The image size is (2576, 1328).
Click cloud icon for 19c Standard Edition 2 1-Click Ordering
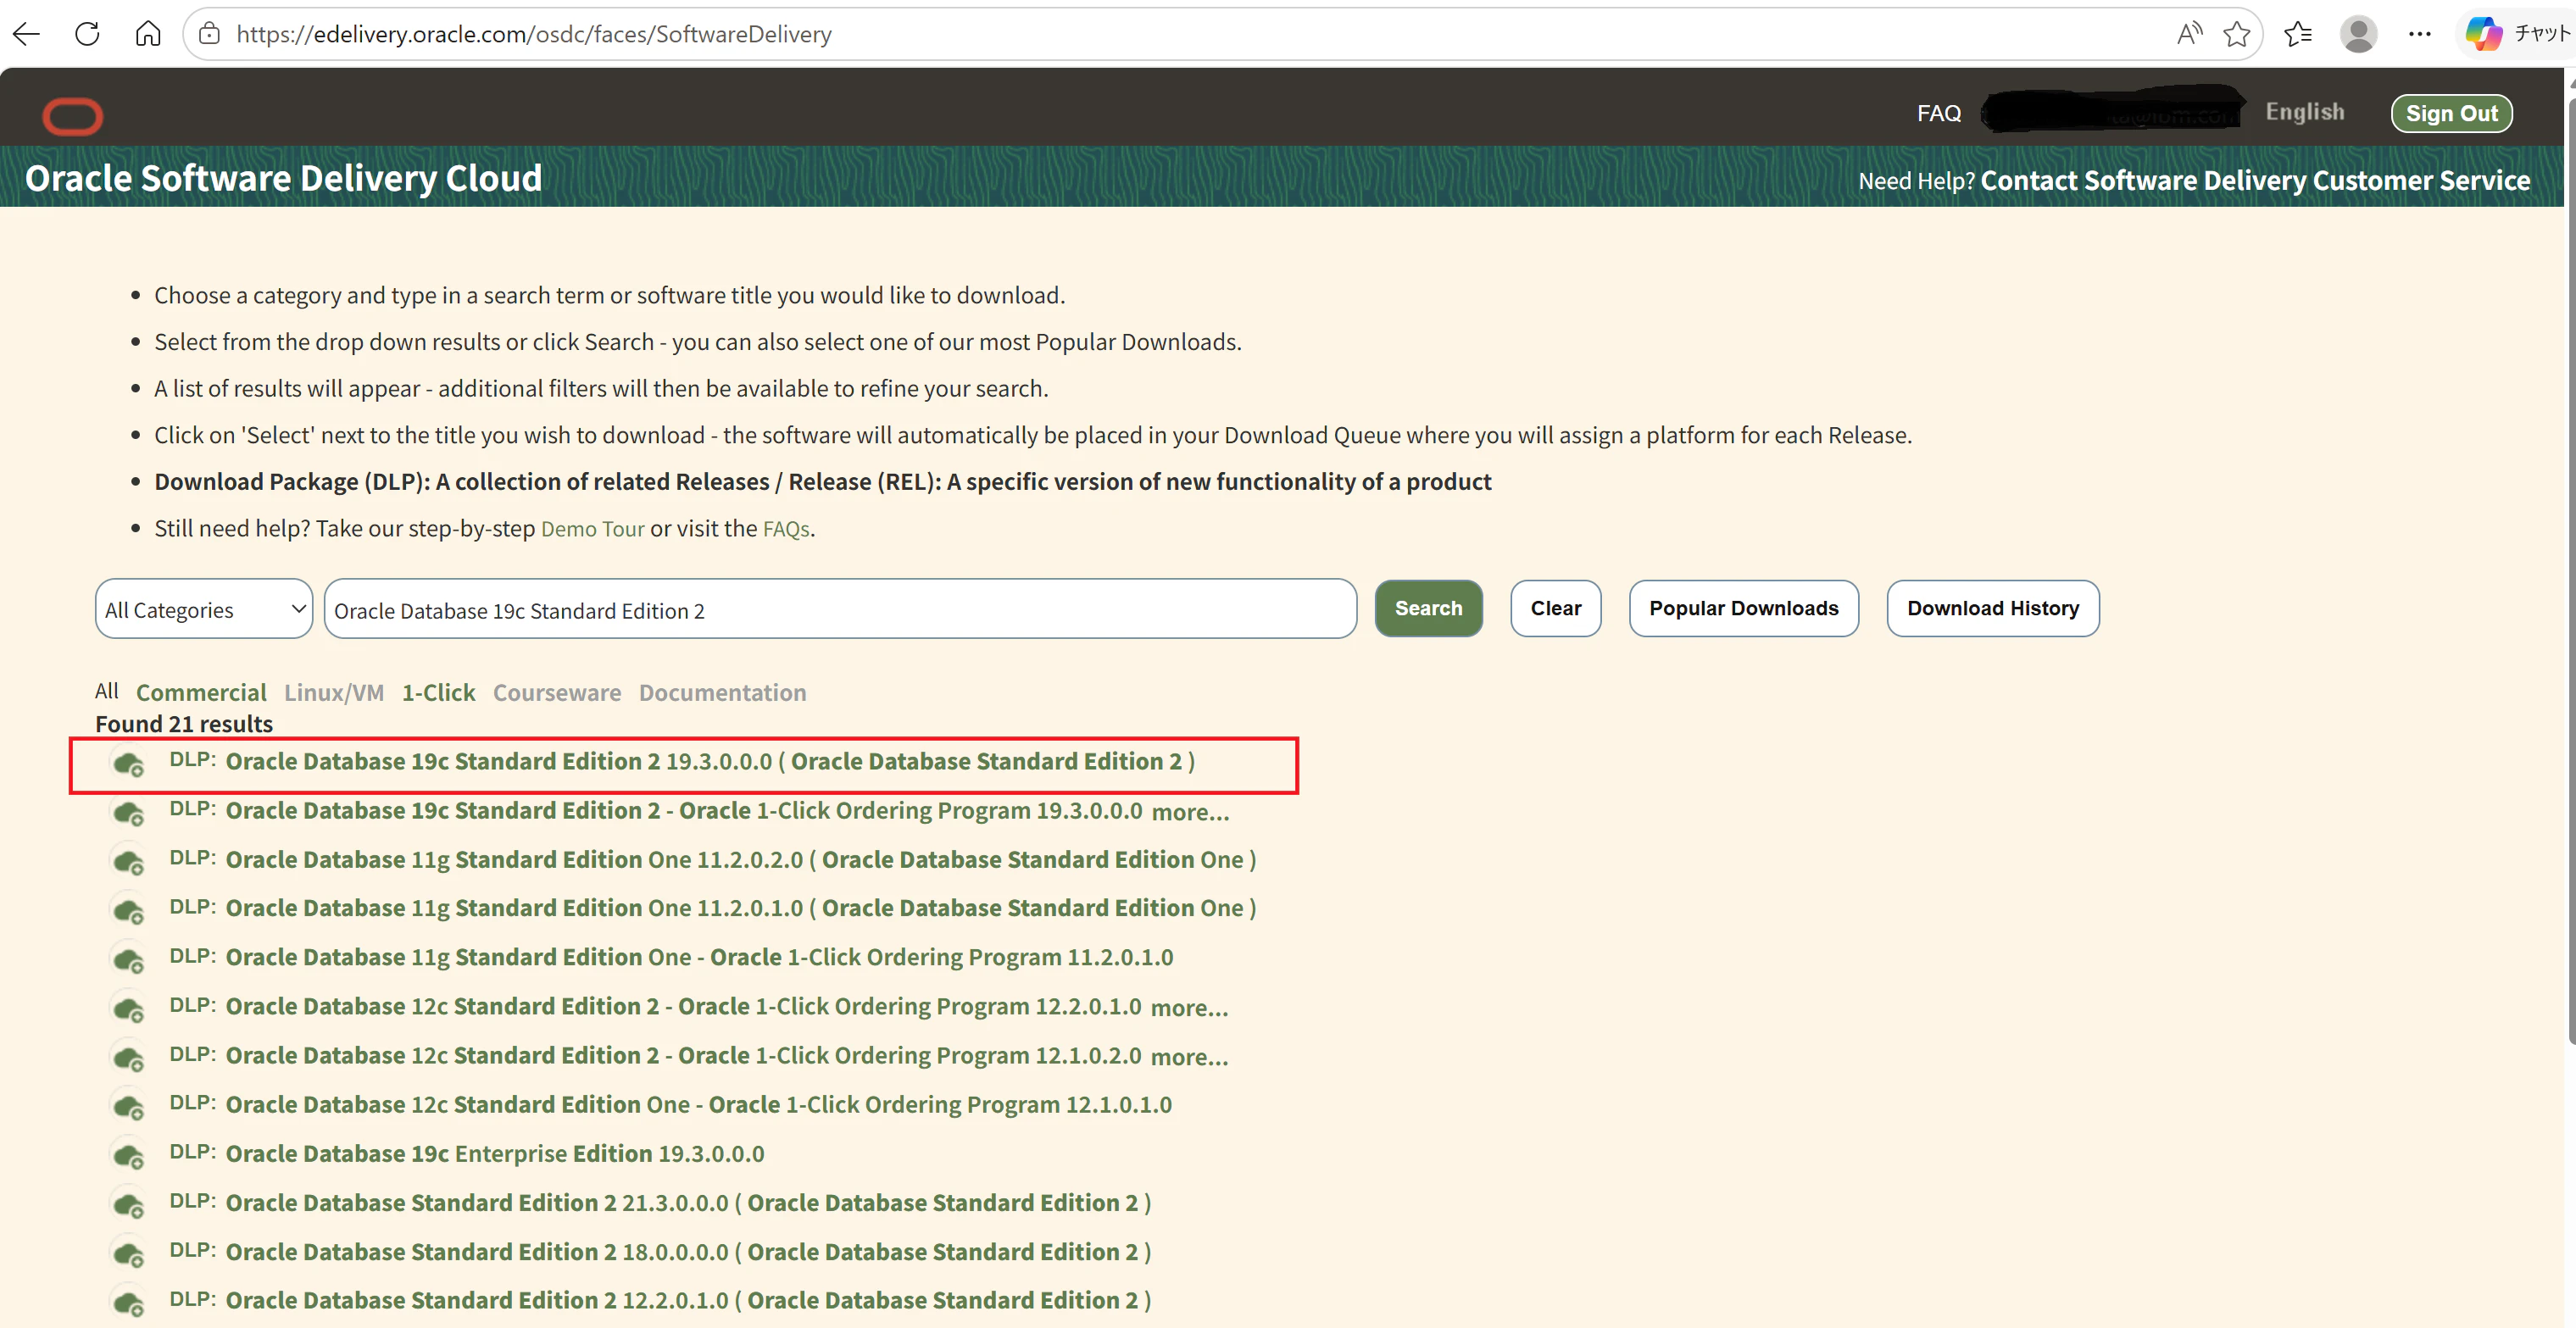click(128, 814)
